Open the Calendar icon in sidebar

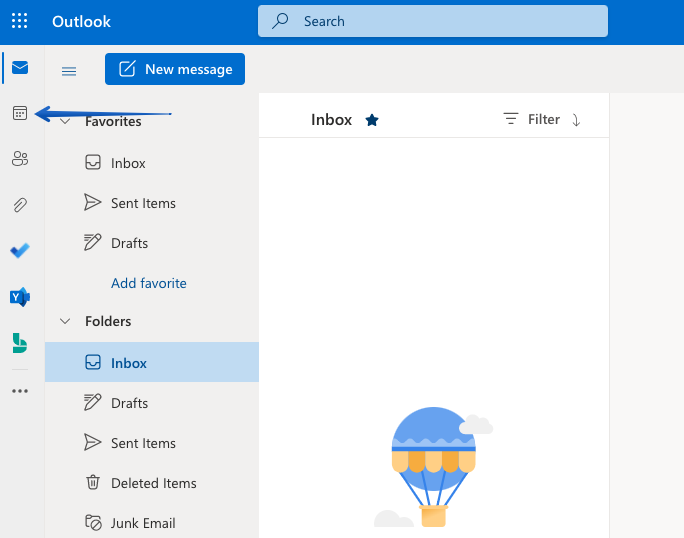20,113
